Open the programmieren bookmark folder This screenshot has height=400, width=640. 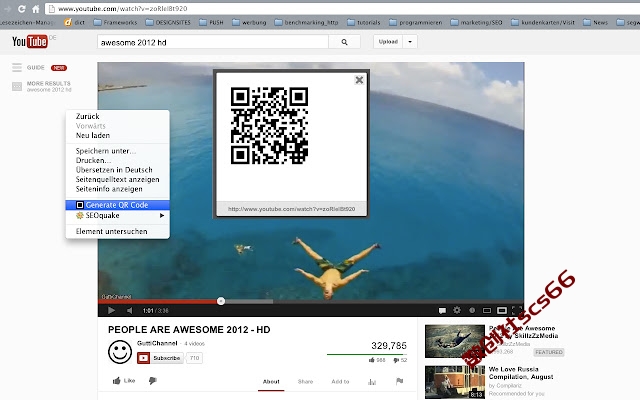tap(416, 22)
